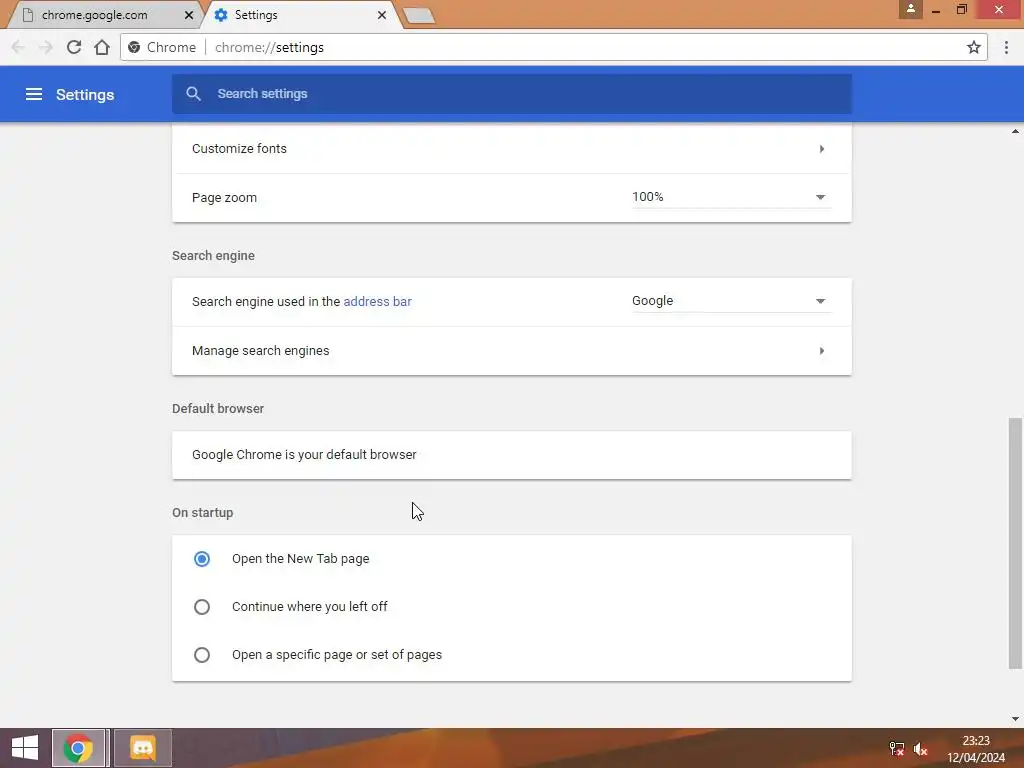Go to the home page icon
Screen dimensions: 1024x768
point(102,47)
